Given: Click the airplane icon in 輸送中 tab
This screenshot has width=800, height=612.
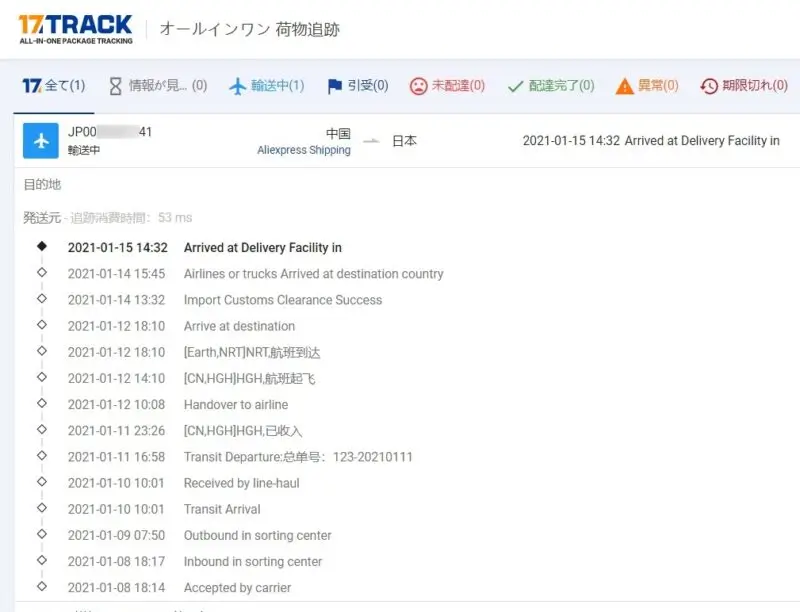Looking at the screenshot, I should pyautogui.click(x=237, y=86).
